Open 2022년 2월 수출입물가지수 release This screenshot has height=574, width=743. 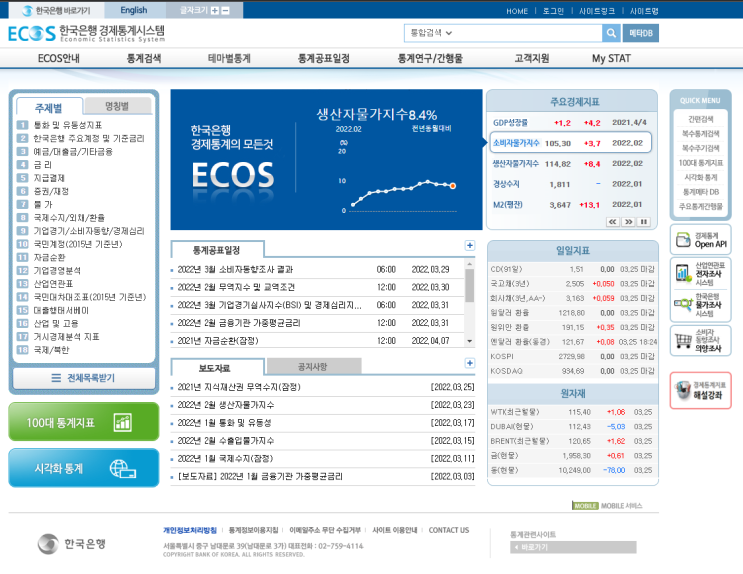click(226, 440)
